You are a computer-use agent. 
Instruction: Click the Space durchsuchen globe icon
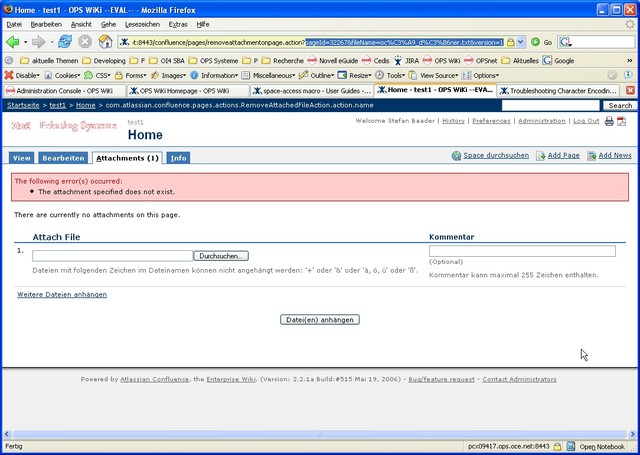(x=457, y=156)
